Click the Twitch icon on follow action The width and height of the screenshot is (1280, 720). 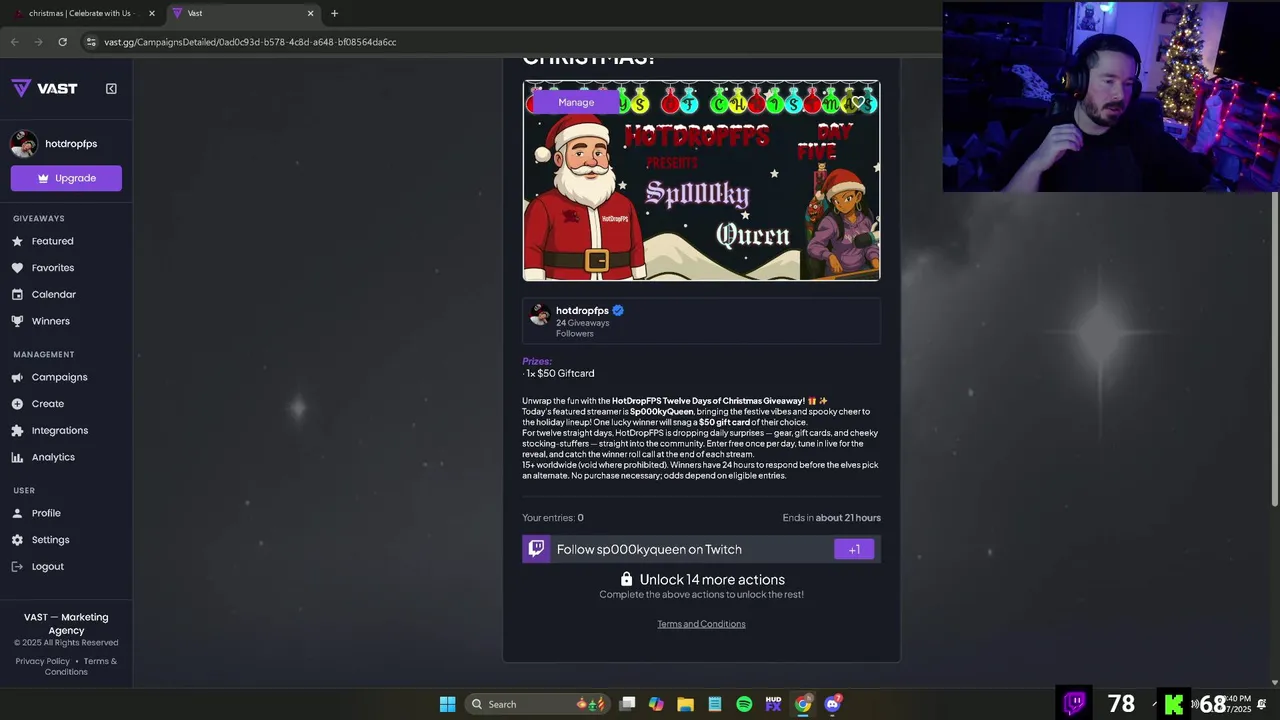[x=536, y=549]
